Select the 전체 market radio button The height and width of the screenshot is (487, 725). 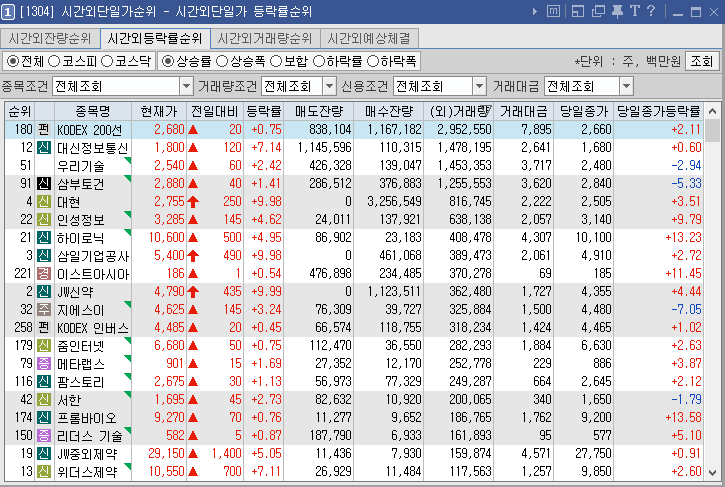(x=13, y=61)
